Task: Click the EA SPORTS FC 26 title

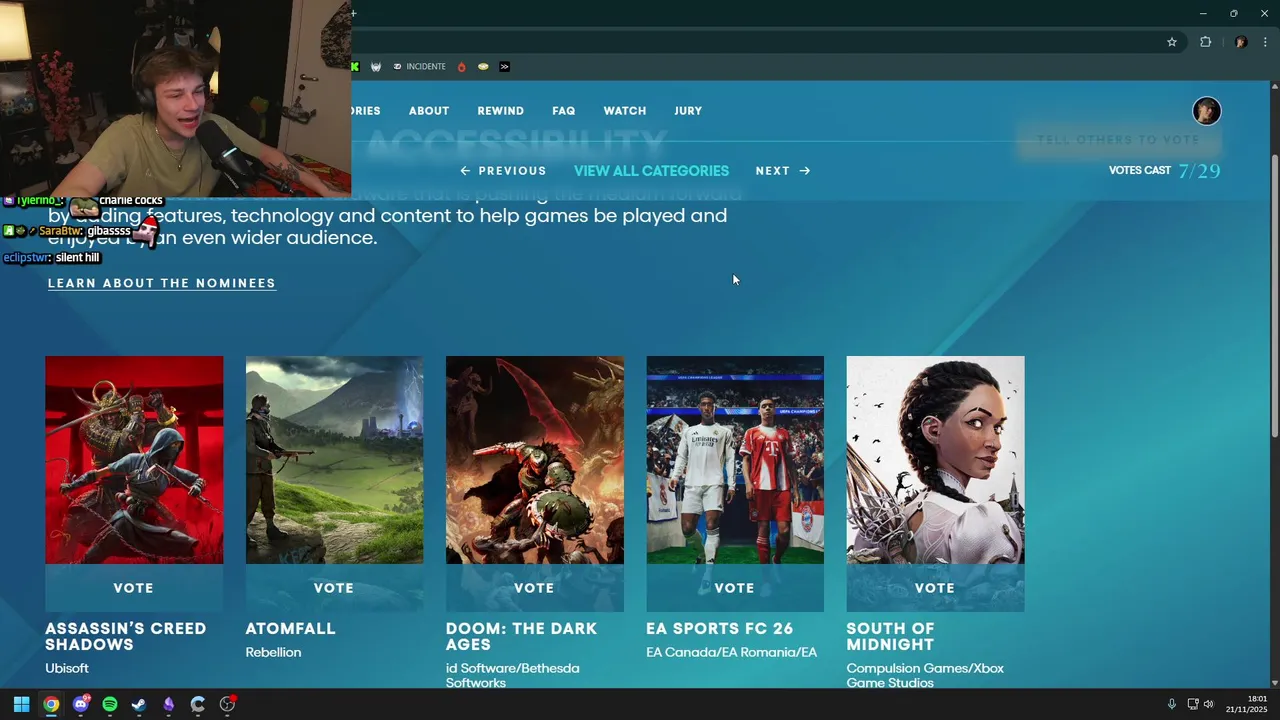Action: [720, 629]
